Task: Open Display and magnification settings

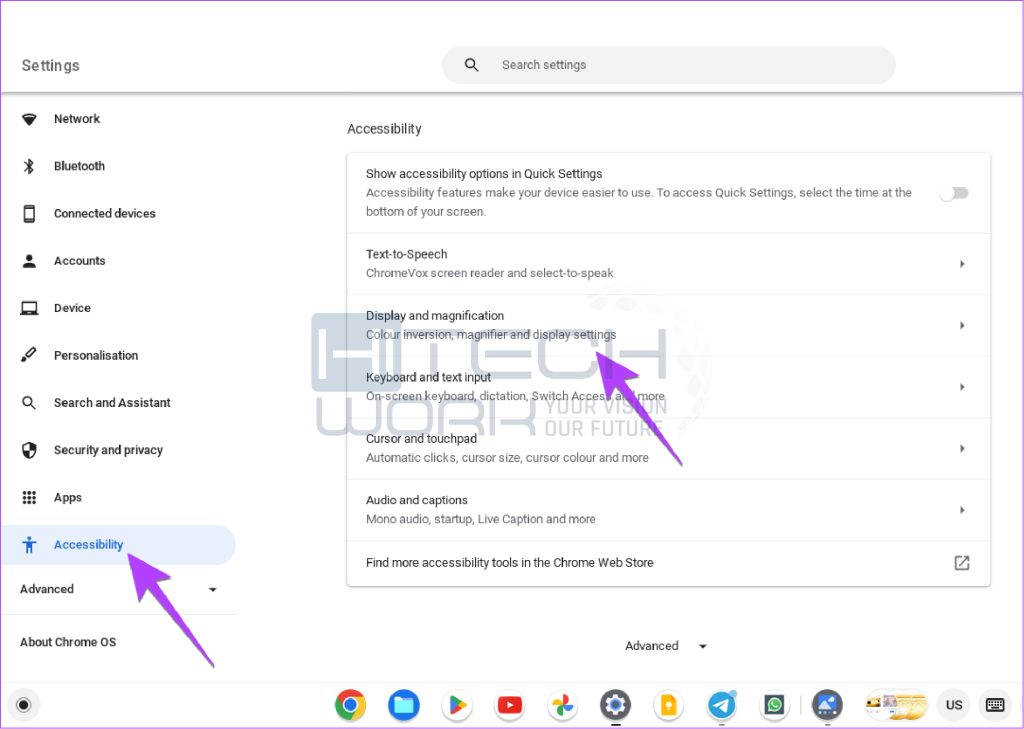Action: point(668,325)
